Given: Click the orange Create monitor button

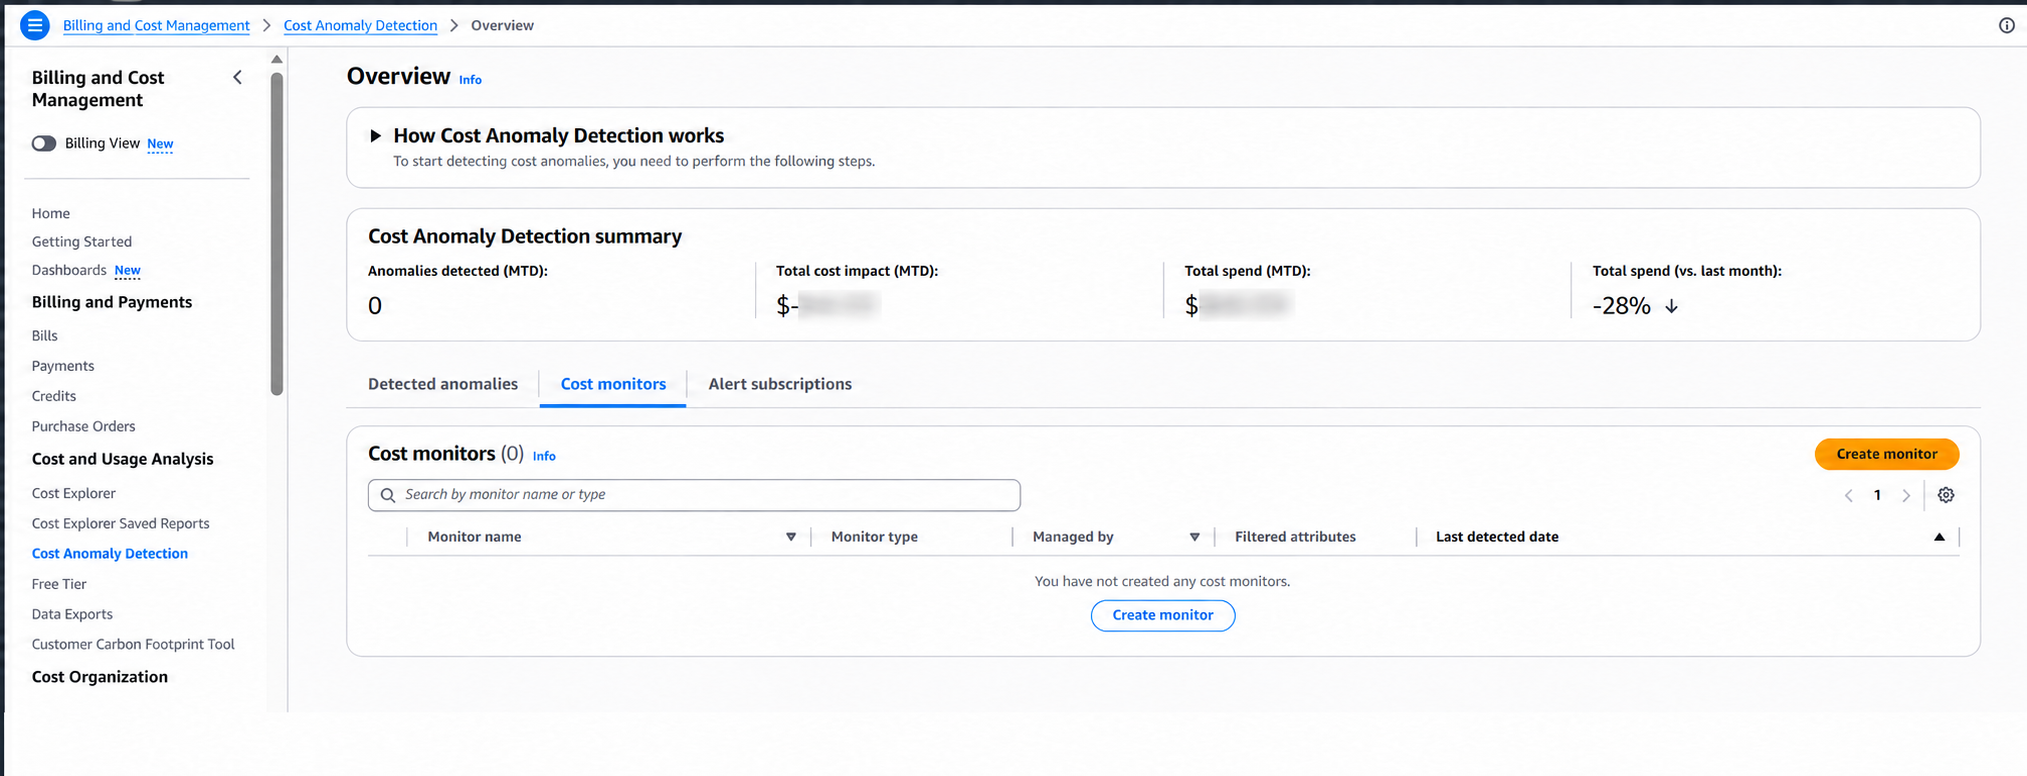Looking at the screenshot, I should (x=1886, y=454).
